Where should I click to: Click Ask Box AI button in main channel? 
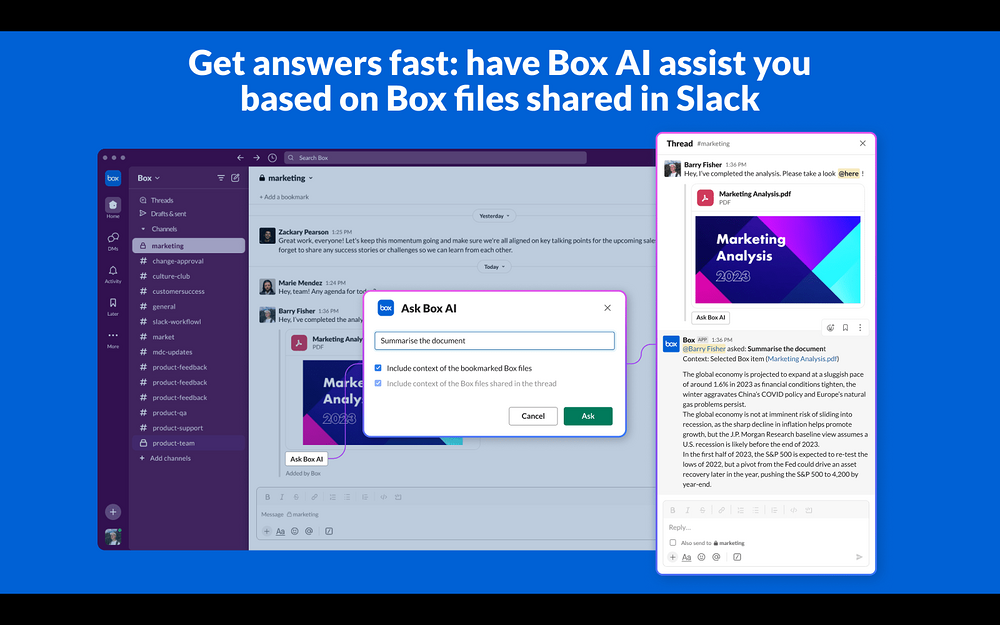[307, 459]
